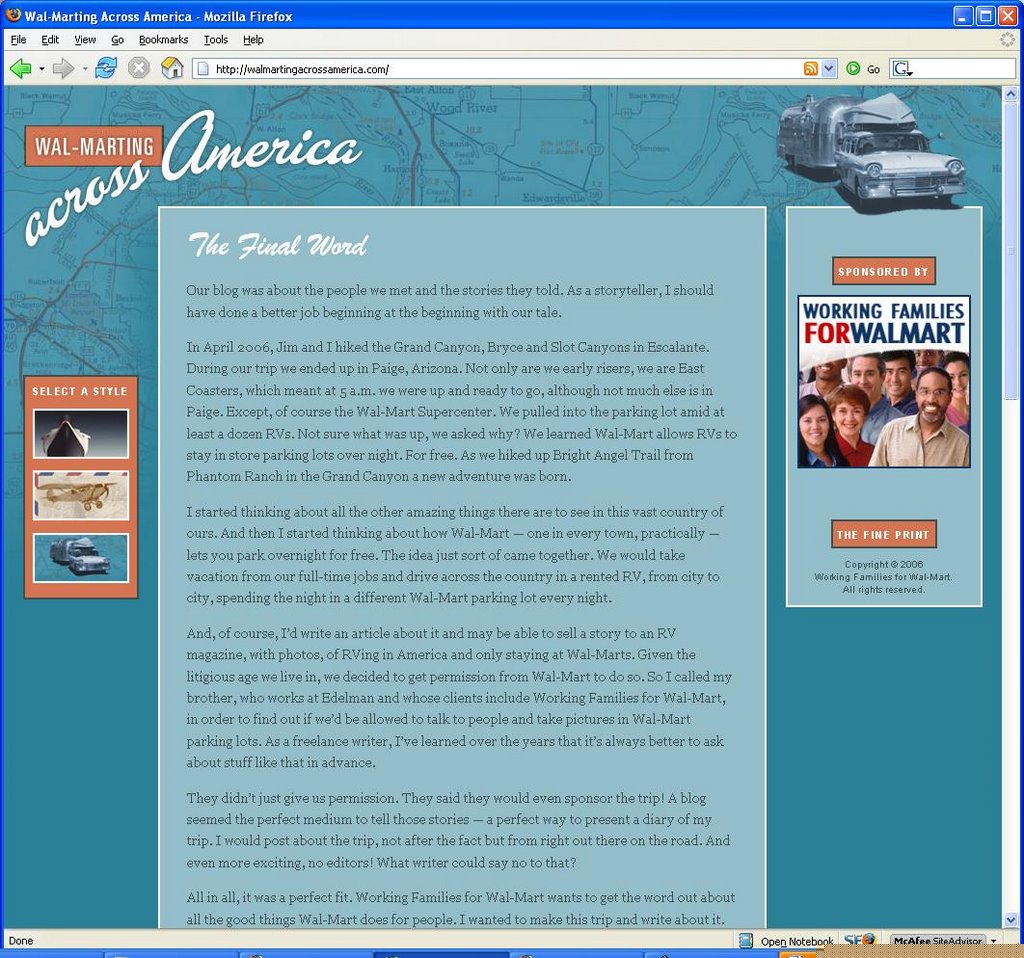Click the Working Families for Walmart banner

884,382
